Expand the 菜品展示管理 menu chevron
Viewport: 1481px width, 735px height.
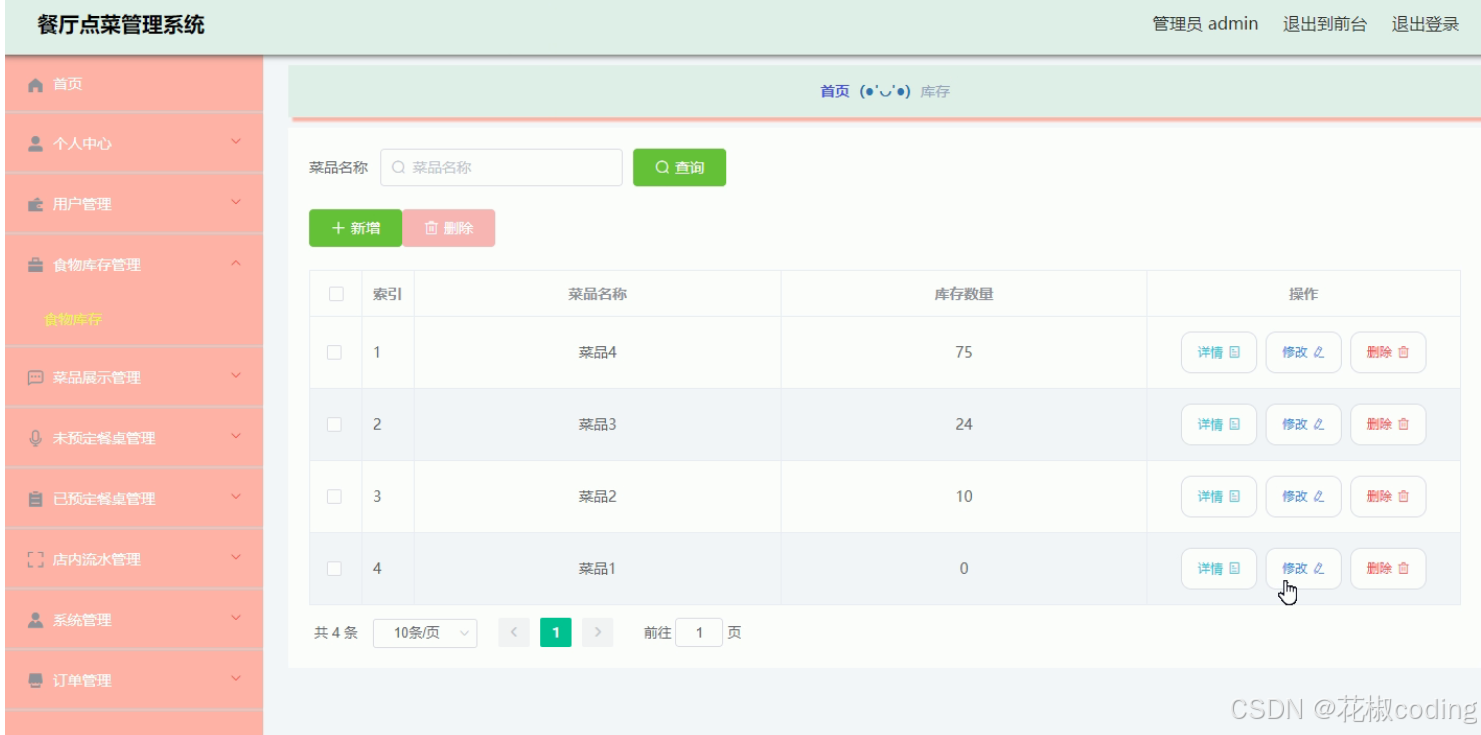click(236, 375)
